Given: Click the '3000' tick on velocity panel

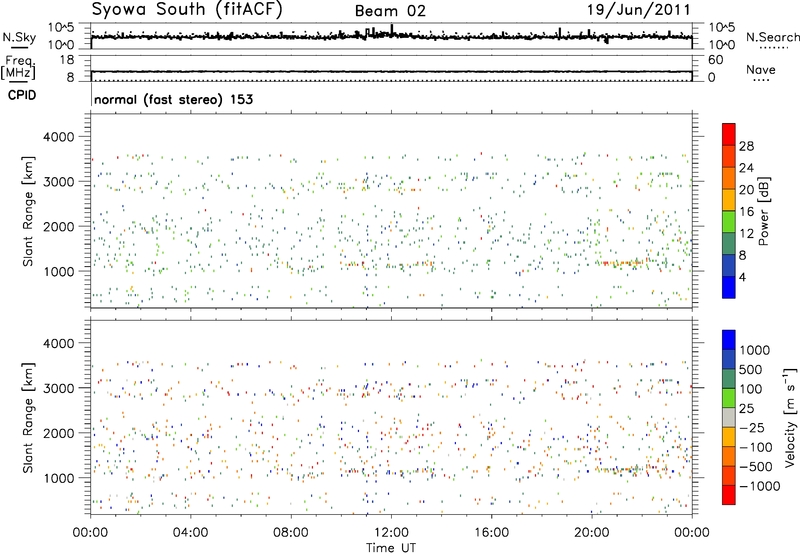Looking at the screenshot, I should (58, 388).
